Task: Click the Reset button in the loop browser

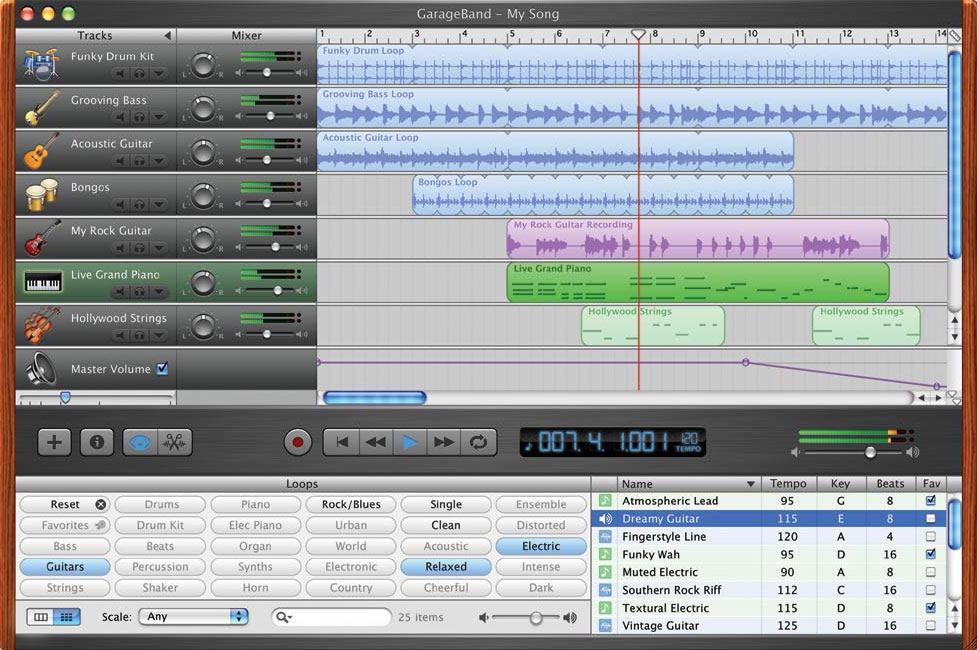Action: pos(64,504)
